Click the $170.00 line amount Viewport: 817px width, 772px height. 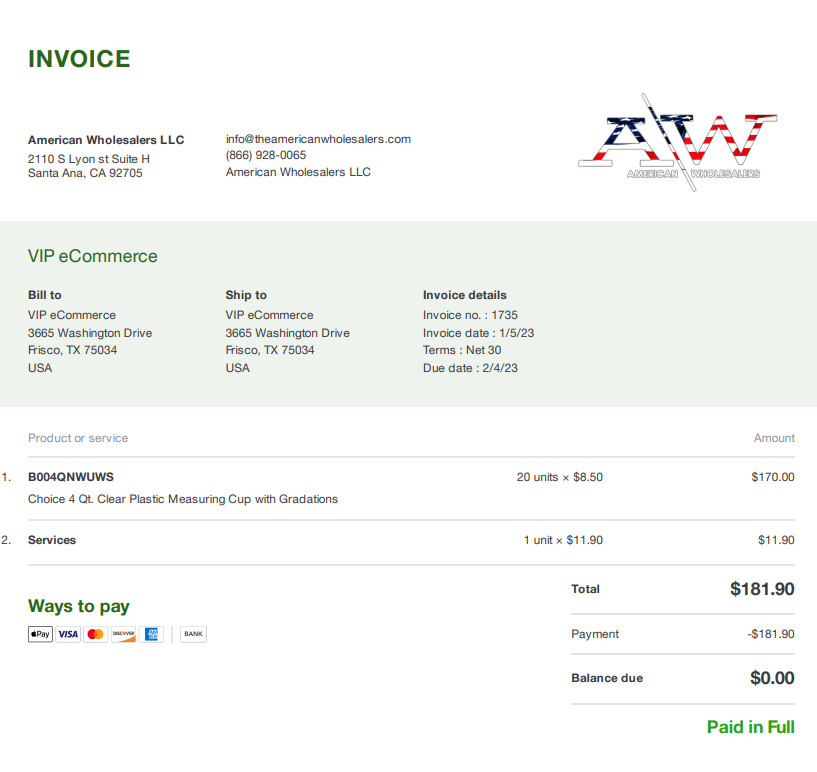pyautogui.click(x=773, y=477)
